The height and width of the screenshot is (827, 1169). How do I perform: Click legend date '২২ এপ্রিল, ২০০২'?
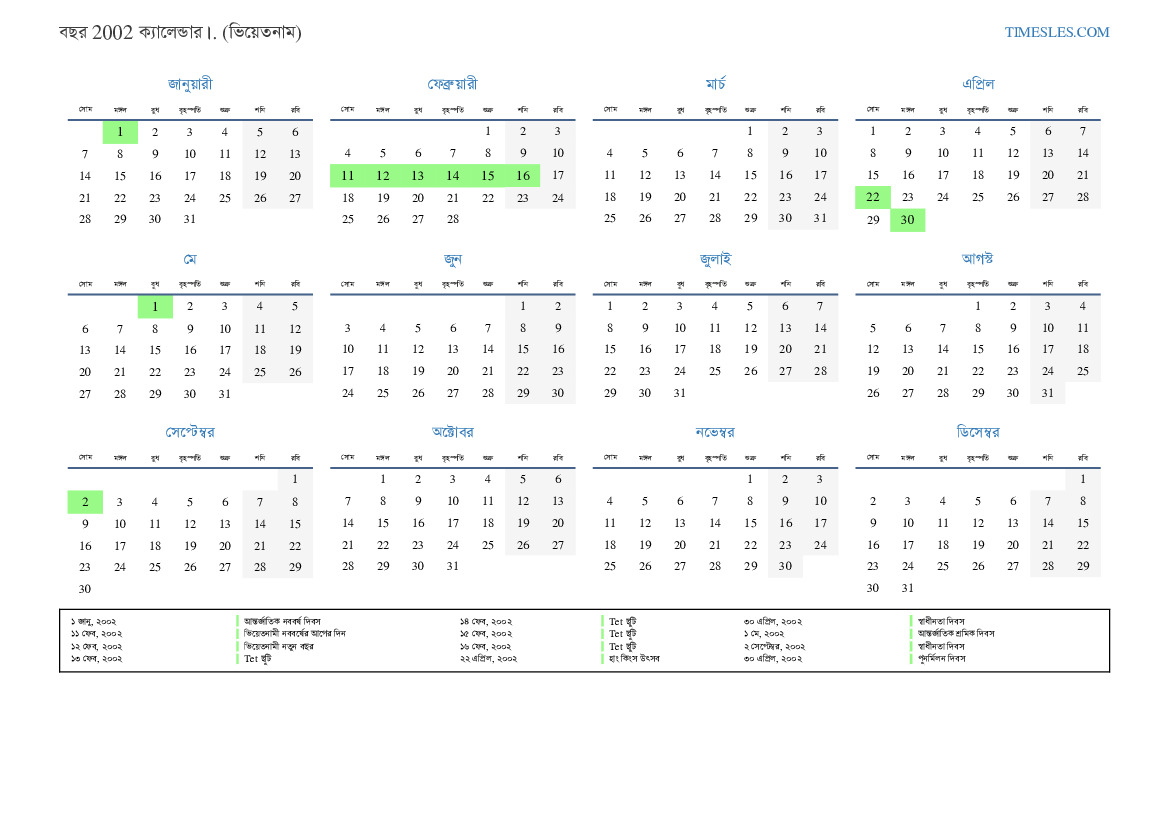(488, 658)
